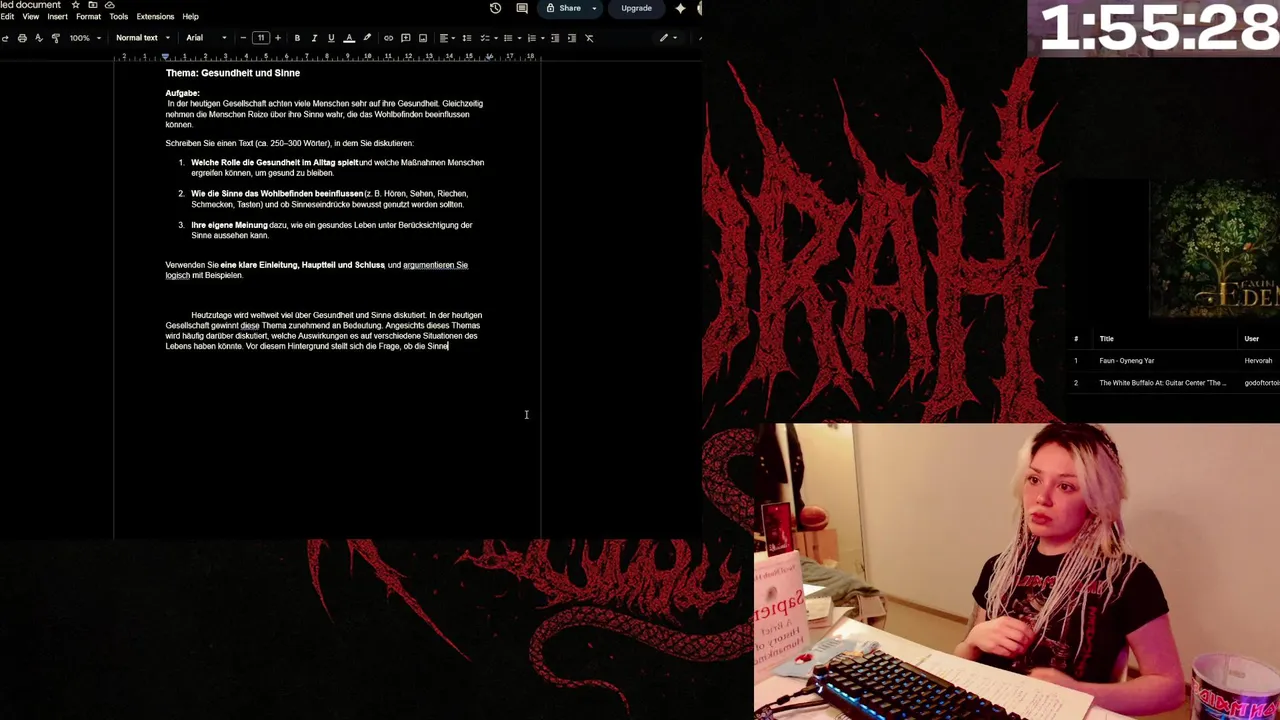Viewport: 1280px width, 720px height.
Task: Open the zoom level 100% dropdown
Action: pyautogui.click(x=85, y=38)
